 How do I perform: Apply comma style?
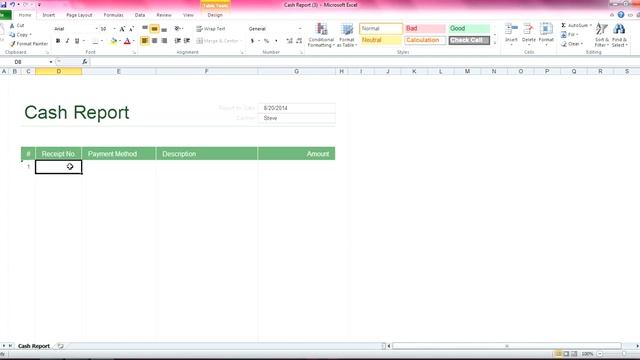276,41
